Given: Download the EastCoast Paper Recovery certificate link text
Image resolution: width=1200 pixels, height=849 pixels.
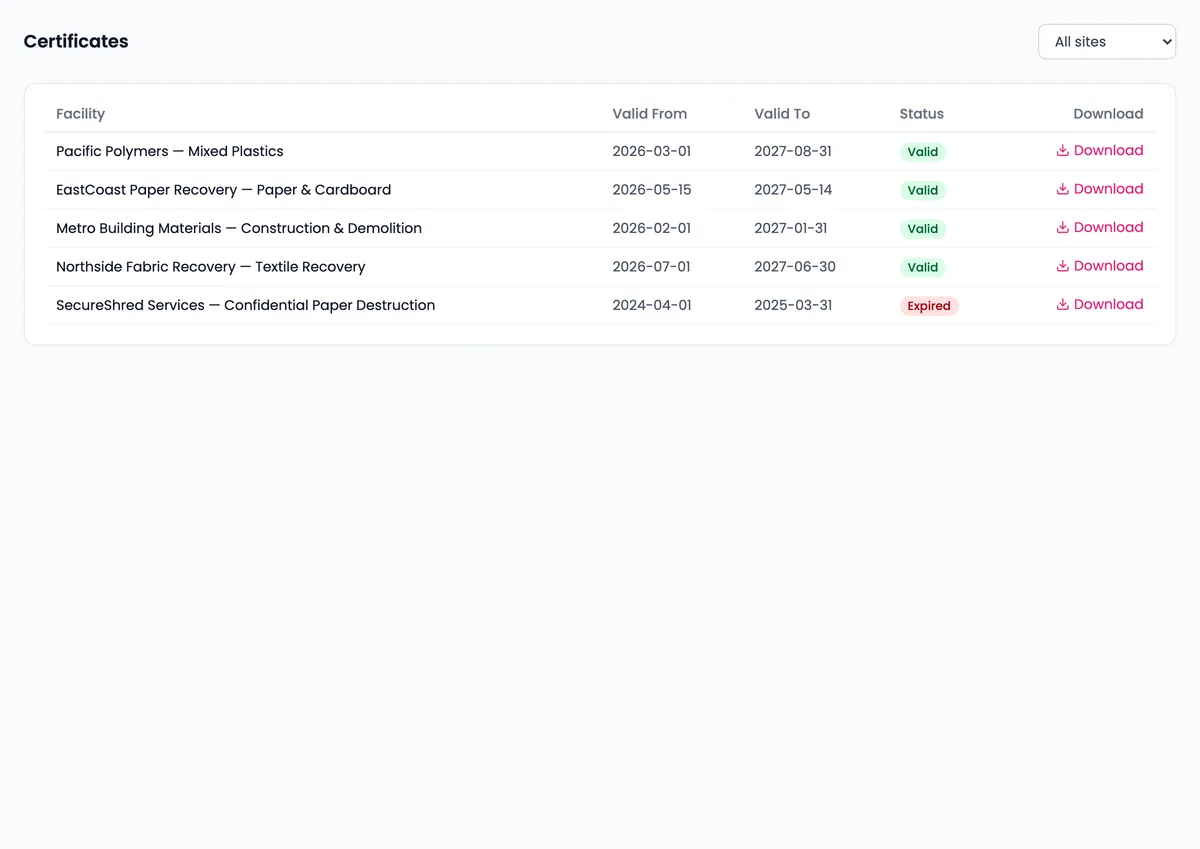Looking at the screenshot, I should tap(1108, 189).
